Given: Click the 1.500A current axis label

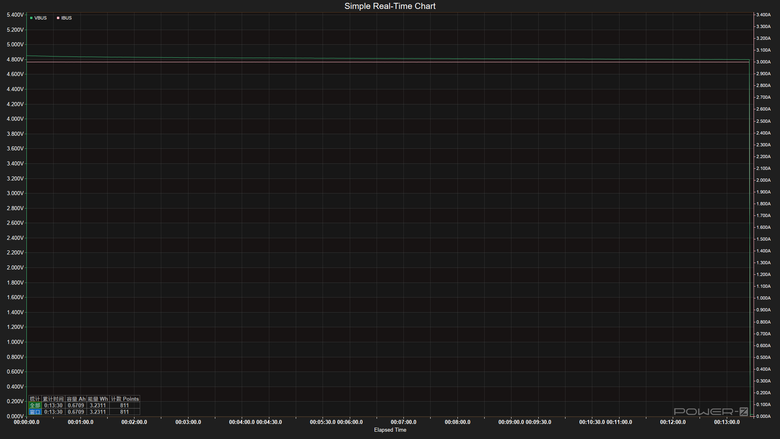Looking at the screenshot, I should (x=763, y=239).
